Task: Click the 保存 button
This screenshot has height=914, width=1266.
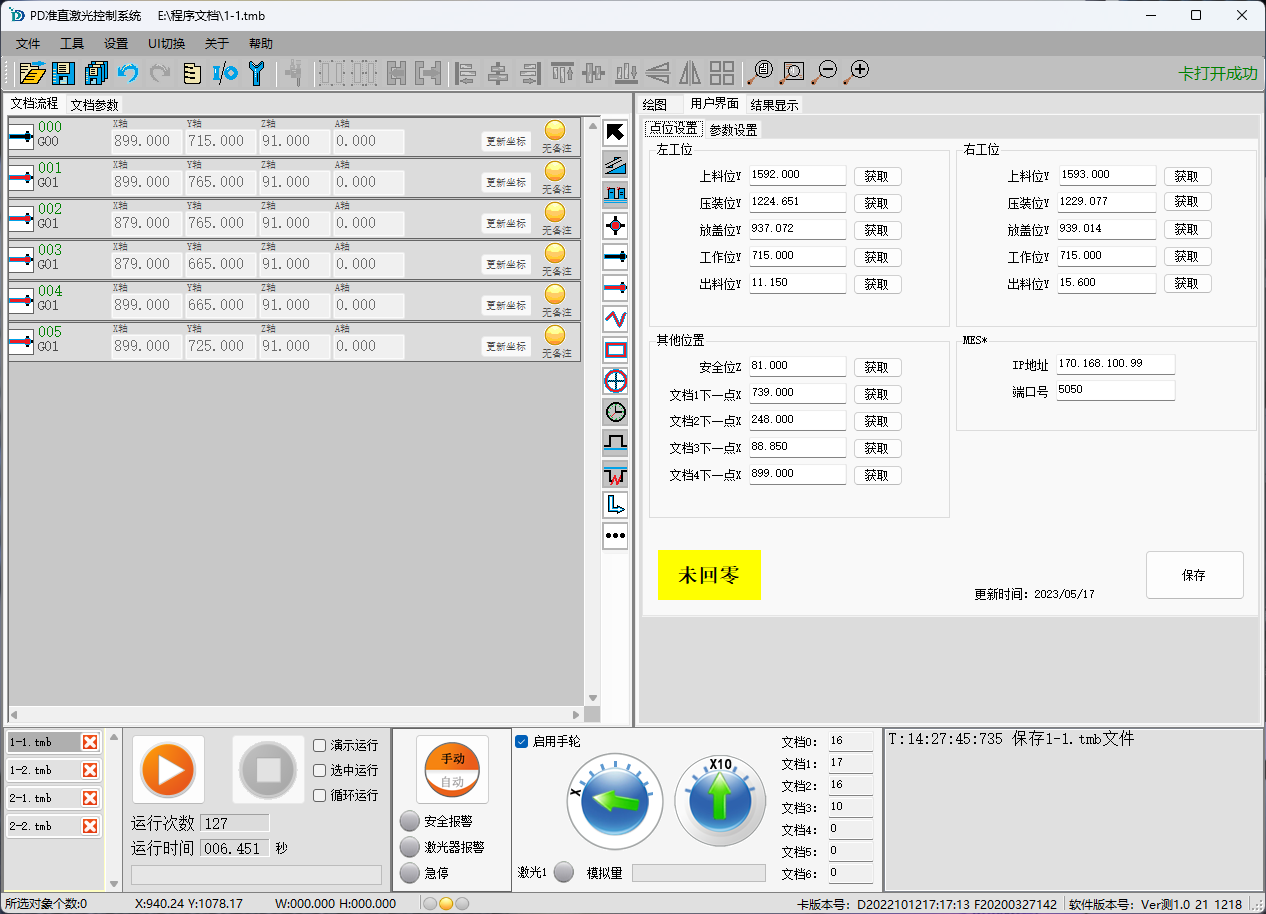Action: coord(1194,575)
